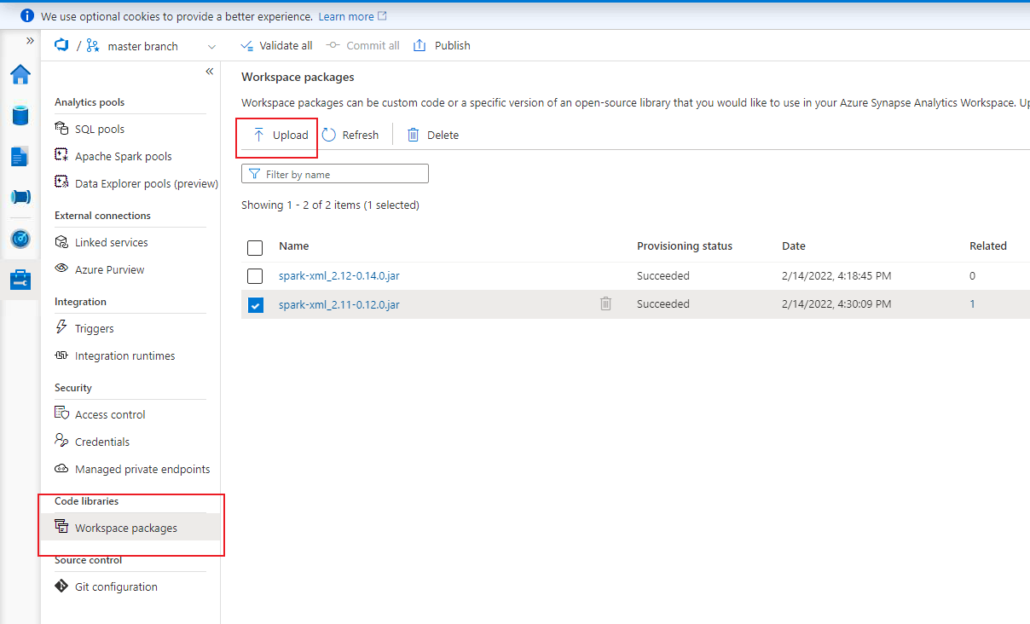Open the Monitor hub gauge icon
The height and width of the screenshot is (624, 1030).
20,239
